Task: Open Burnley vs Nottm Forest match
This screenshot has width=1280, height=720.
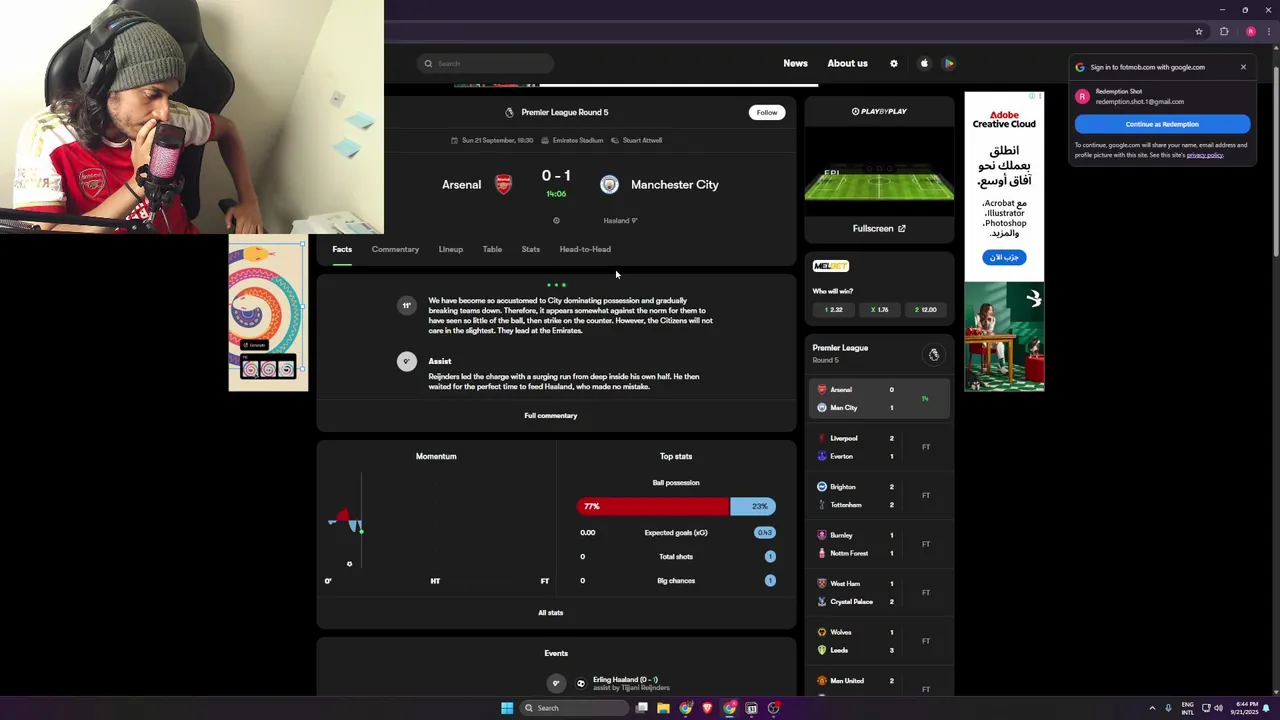Action: 879,544
